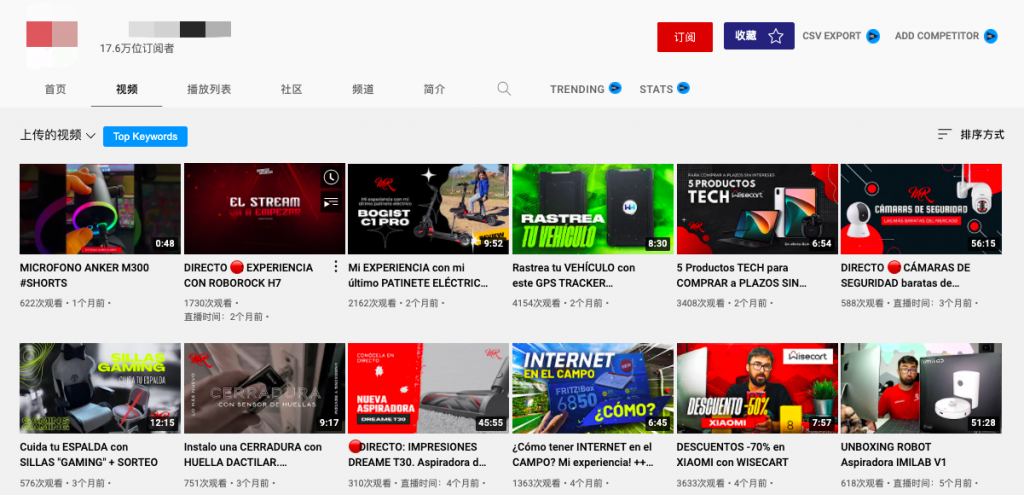Open the INTERNET EN EL CAMPO thumbnail

tap(592, 388)
